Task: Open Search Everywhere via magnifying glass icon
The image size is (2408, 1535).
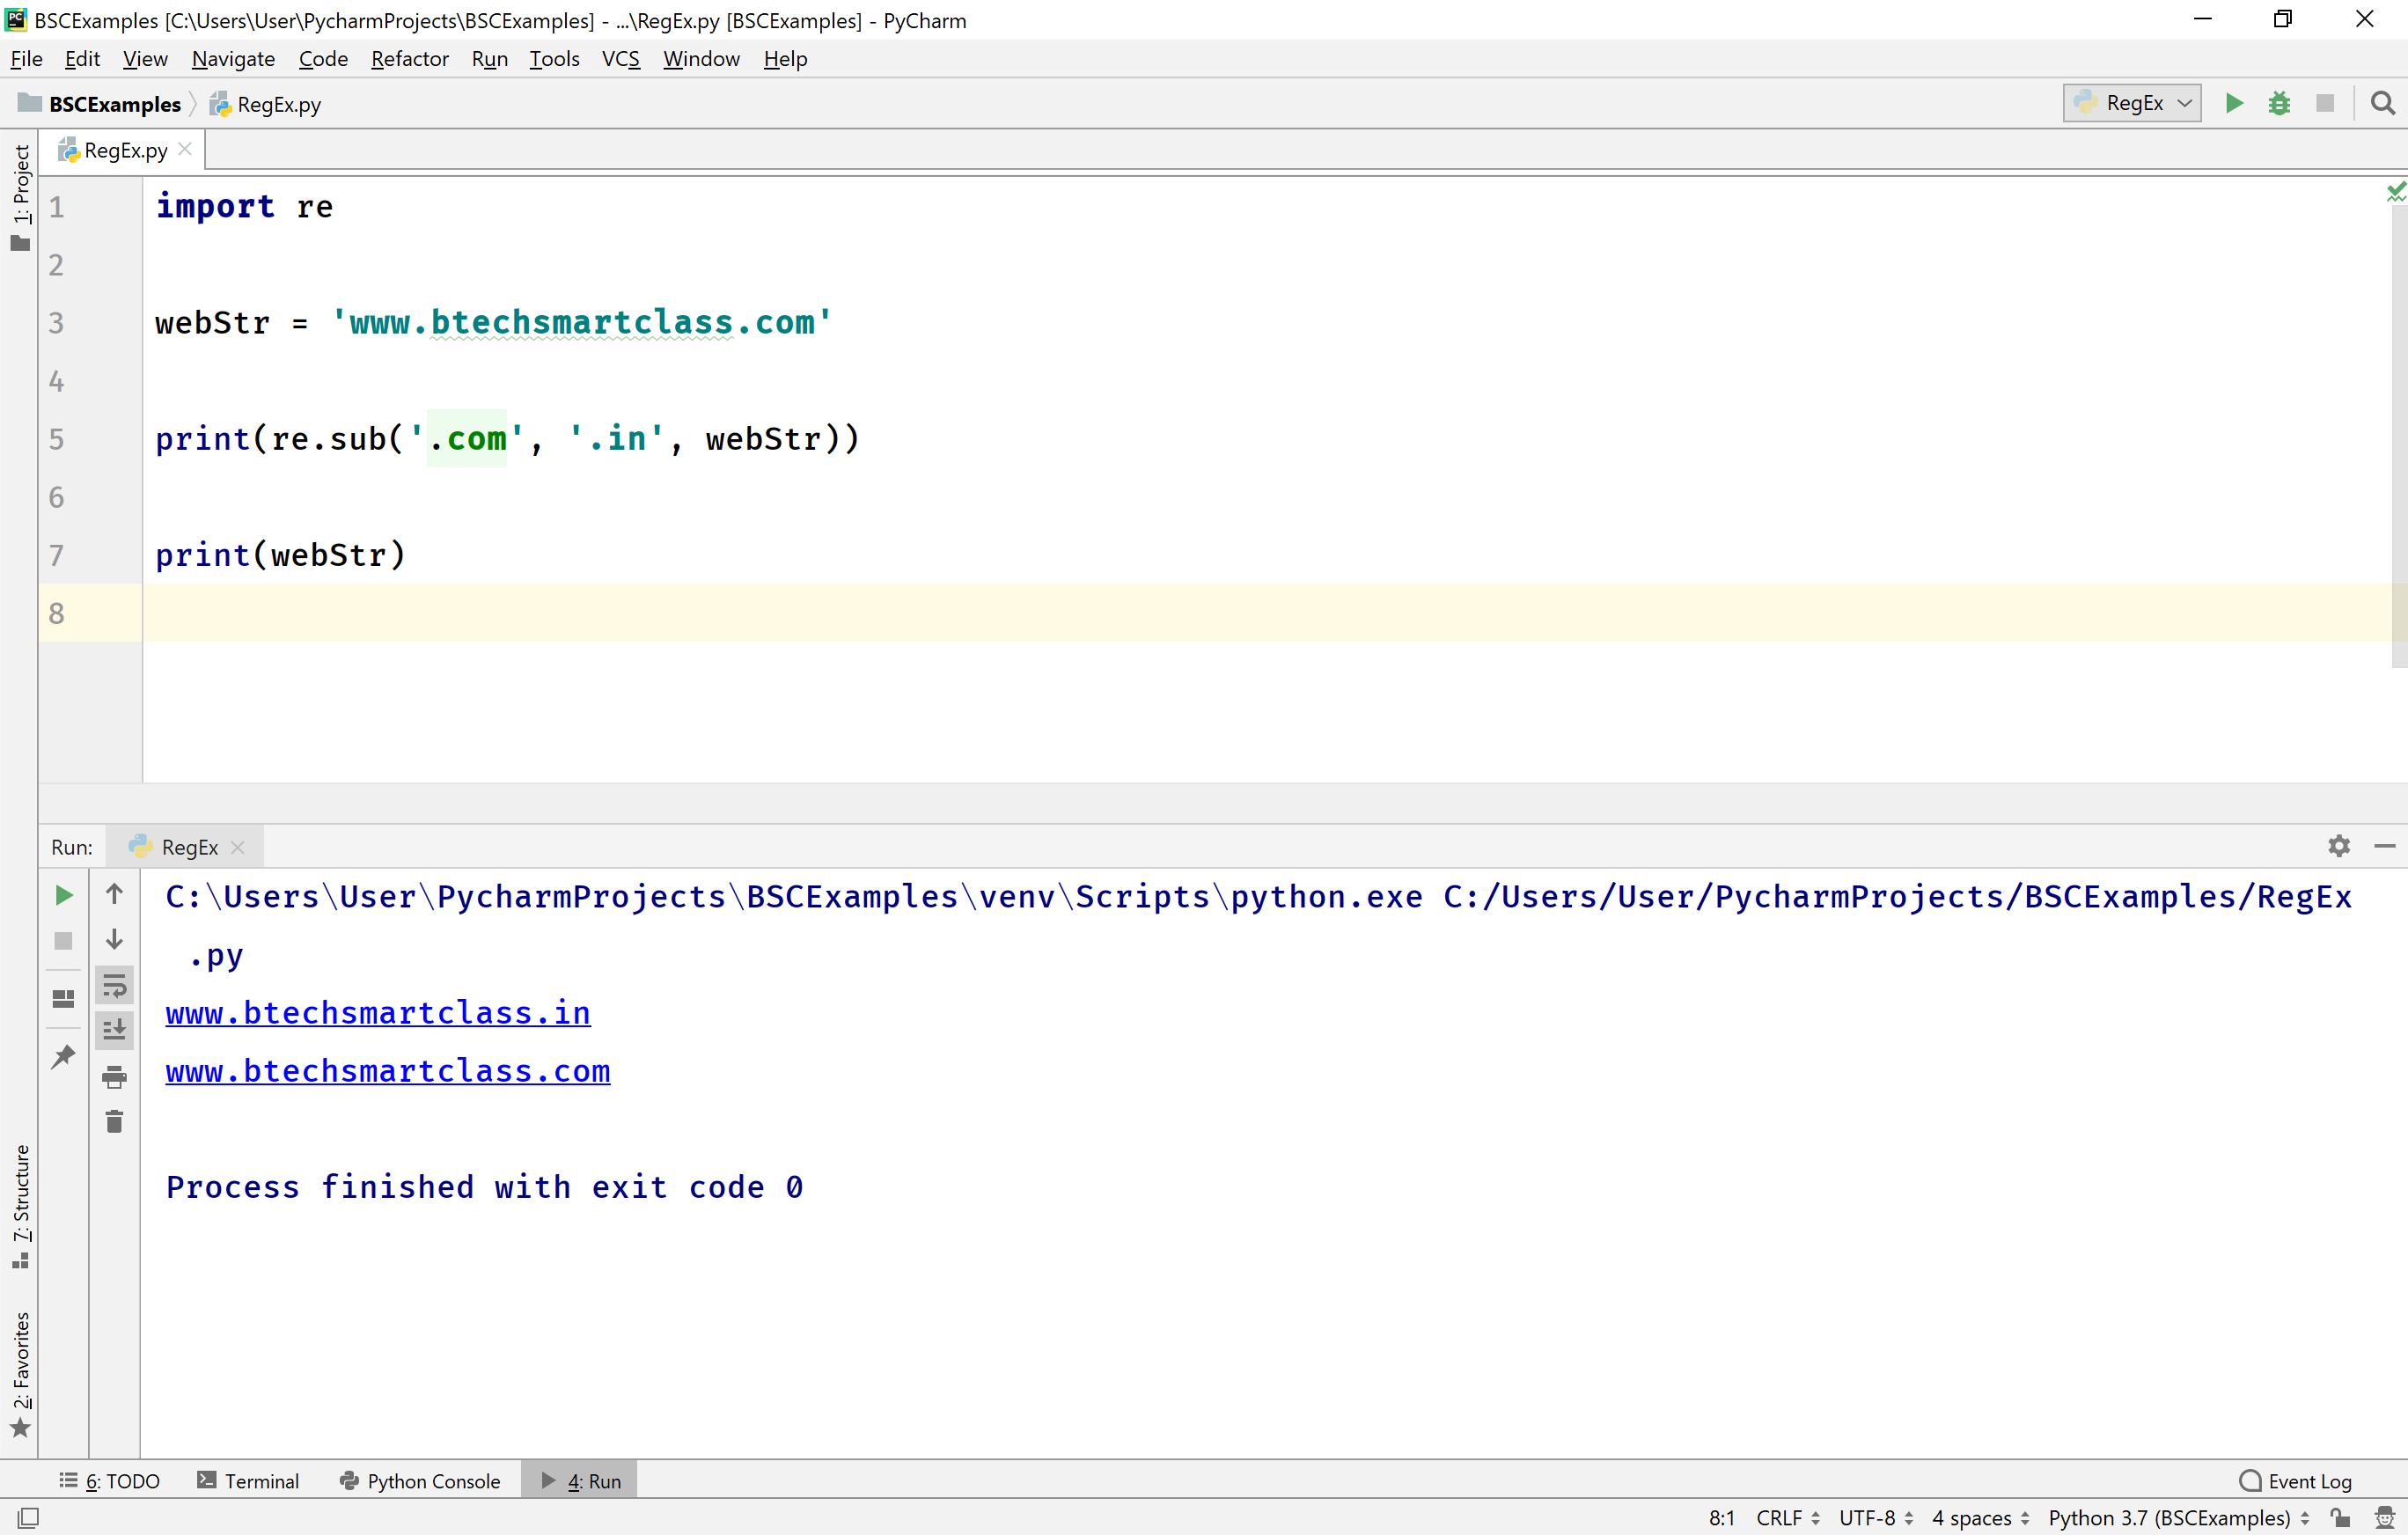Action: [2383, 103]
